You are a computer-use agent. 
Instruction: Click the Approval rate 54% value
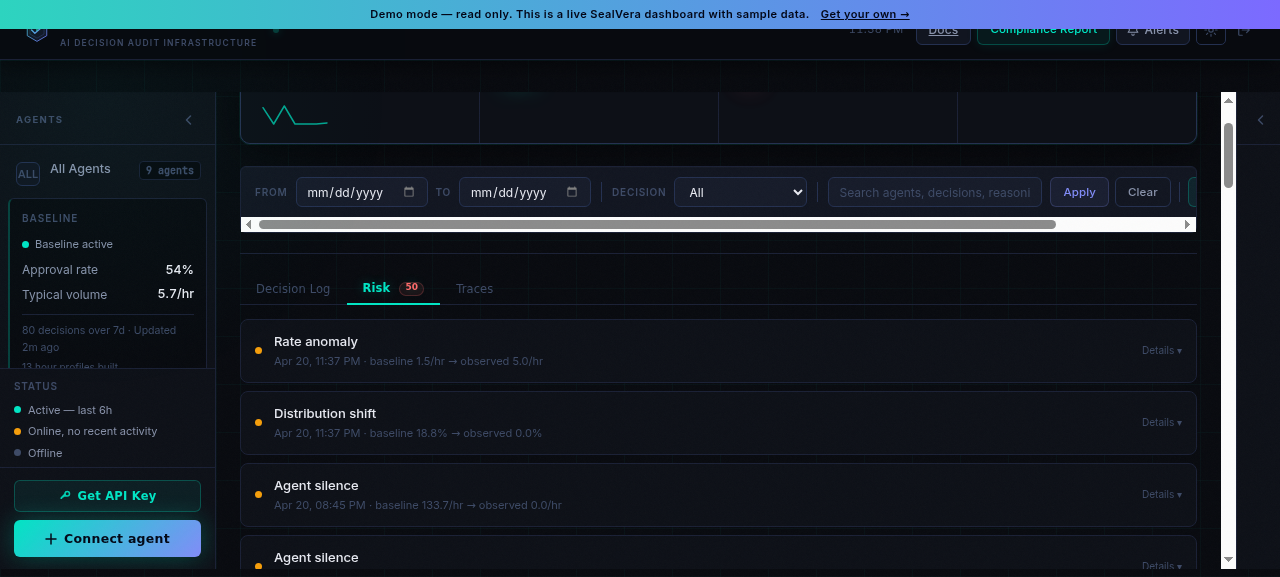(179, 270)
